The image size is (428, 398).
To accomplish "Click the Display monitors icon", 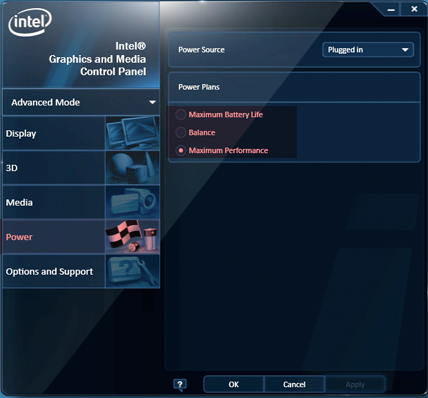I will click(132, 133).
